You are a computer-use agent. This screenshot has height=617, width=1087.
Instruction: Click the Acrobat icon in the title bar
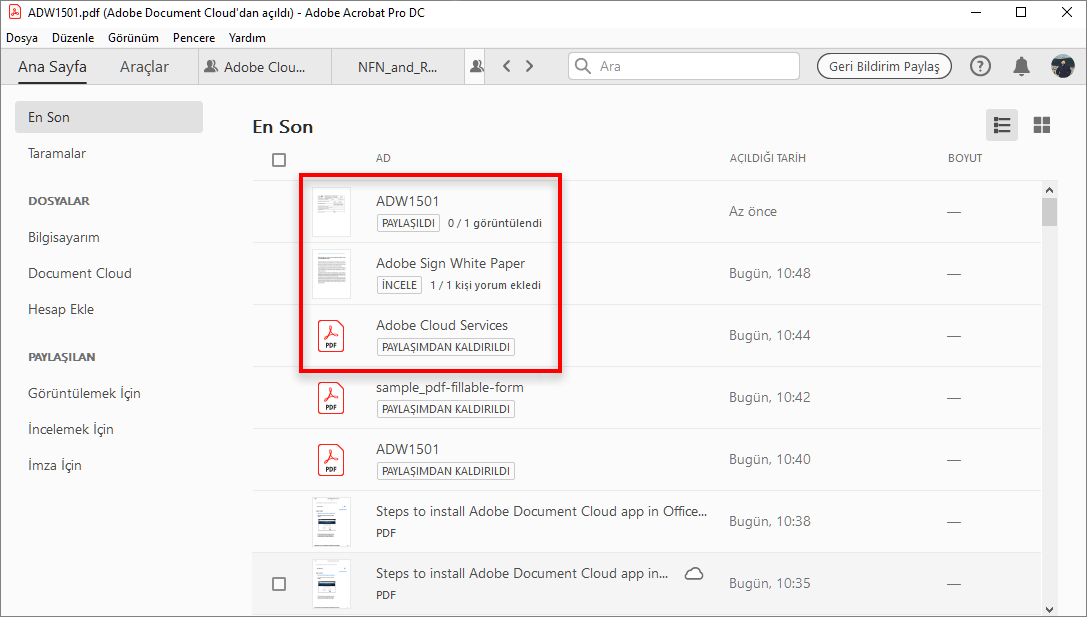(x=14, y=12)
